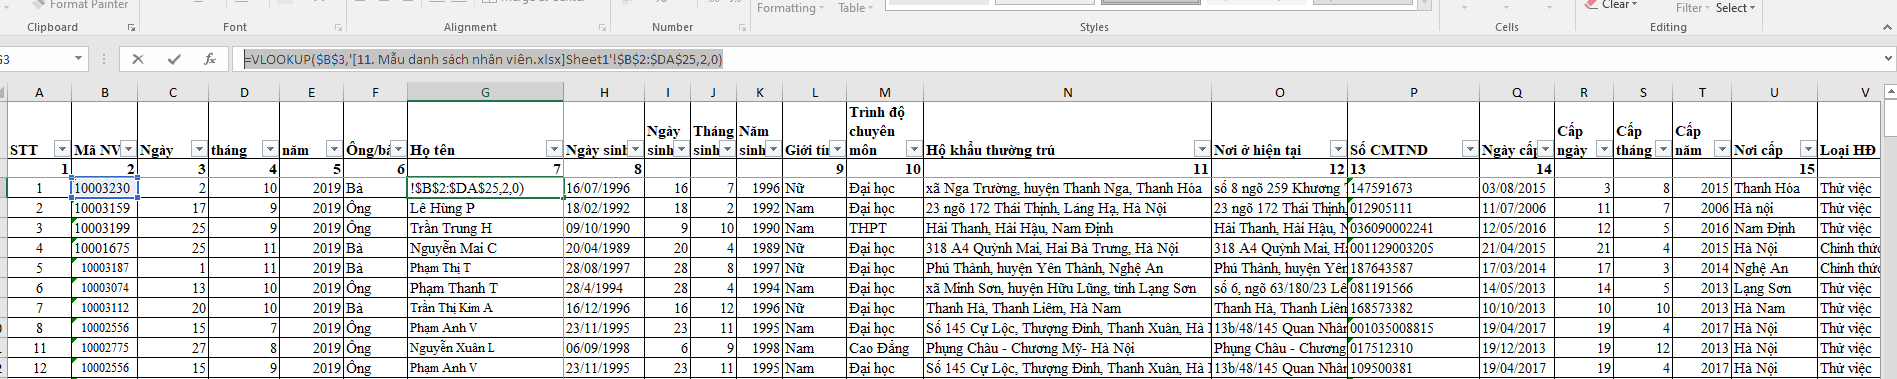Open Number format dialog launcher
Viewport: 1897px width, 379px height.
coord(742,28)
